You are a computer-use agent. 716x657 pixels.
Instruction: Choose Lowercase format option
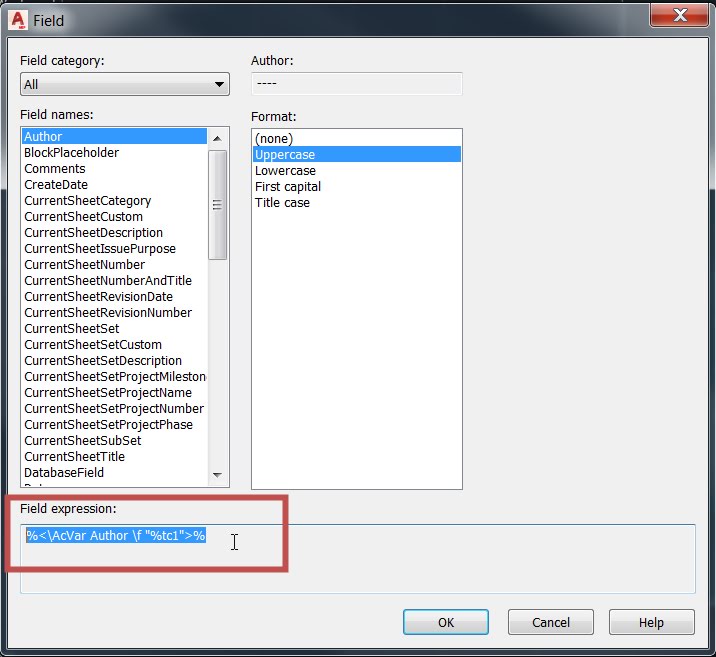pos(357,170)
